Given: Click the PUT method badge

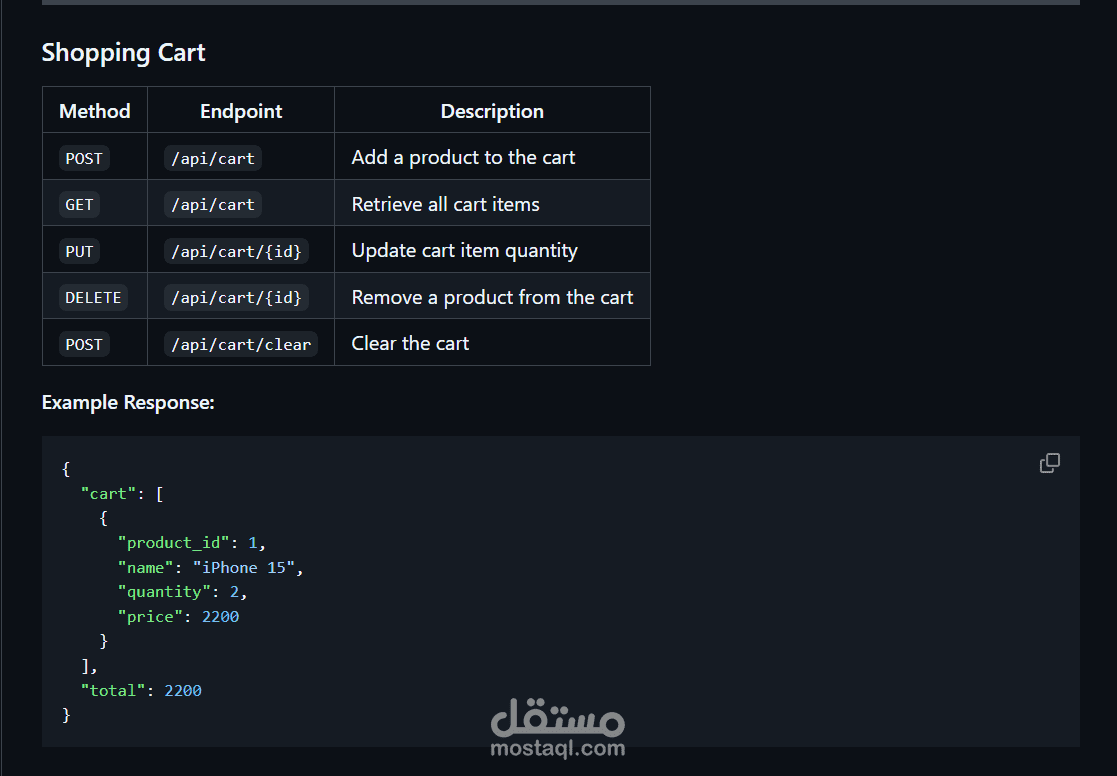Looking at the screenshot, I should click(79, 251).
